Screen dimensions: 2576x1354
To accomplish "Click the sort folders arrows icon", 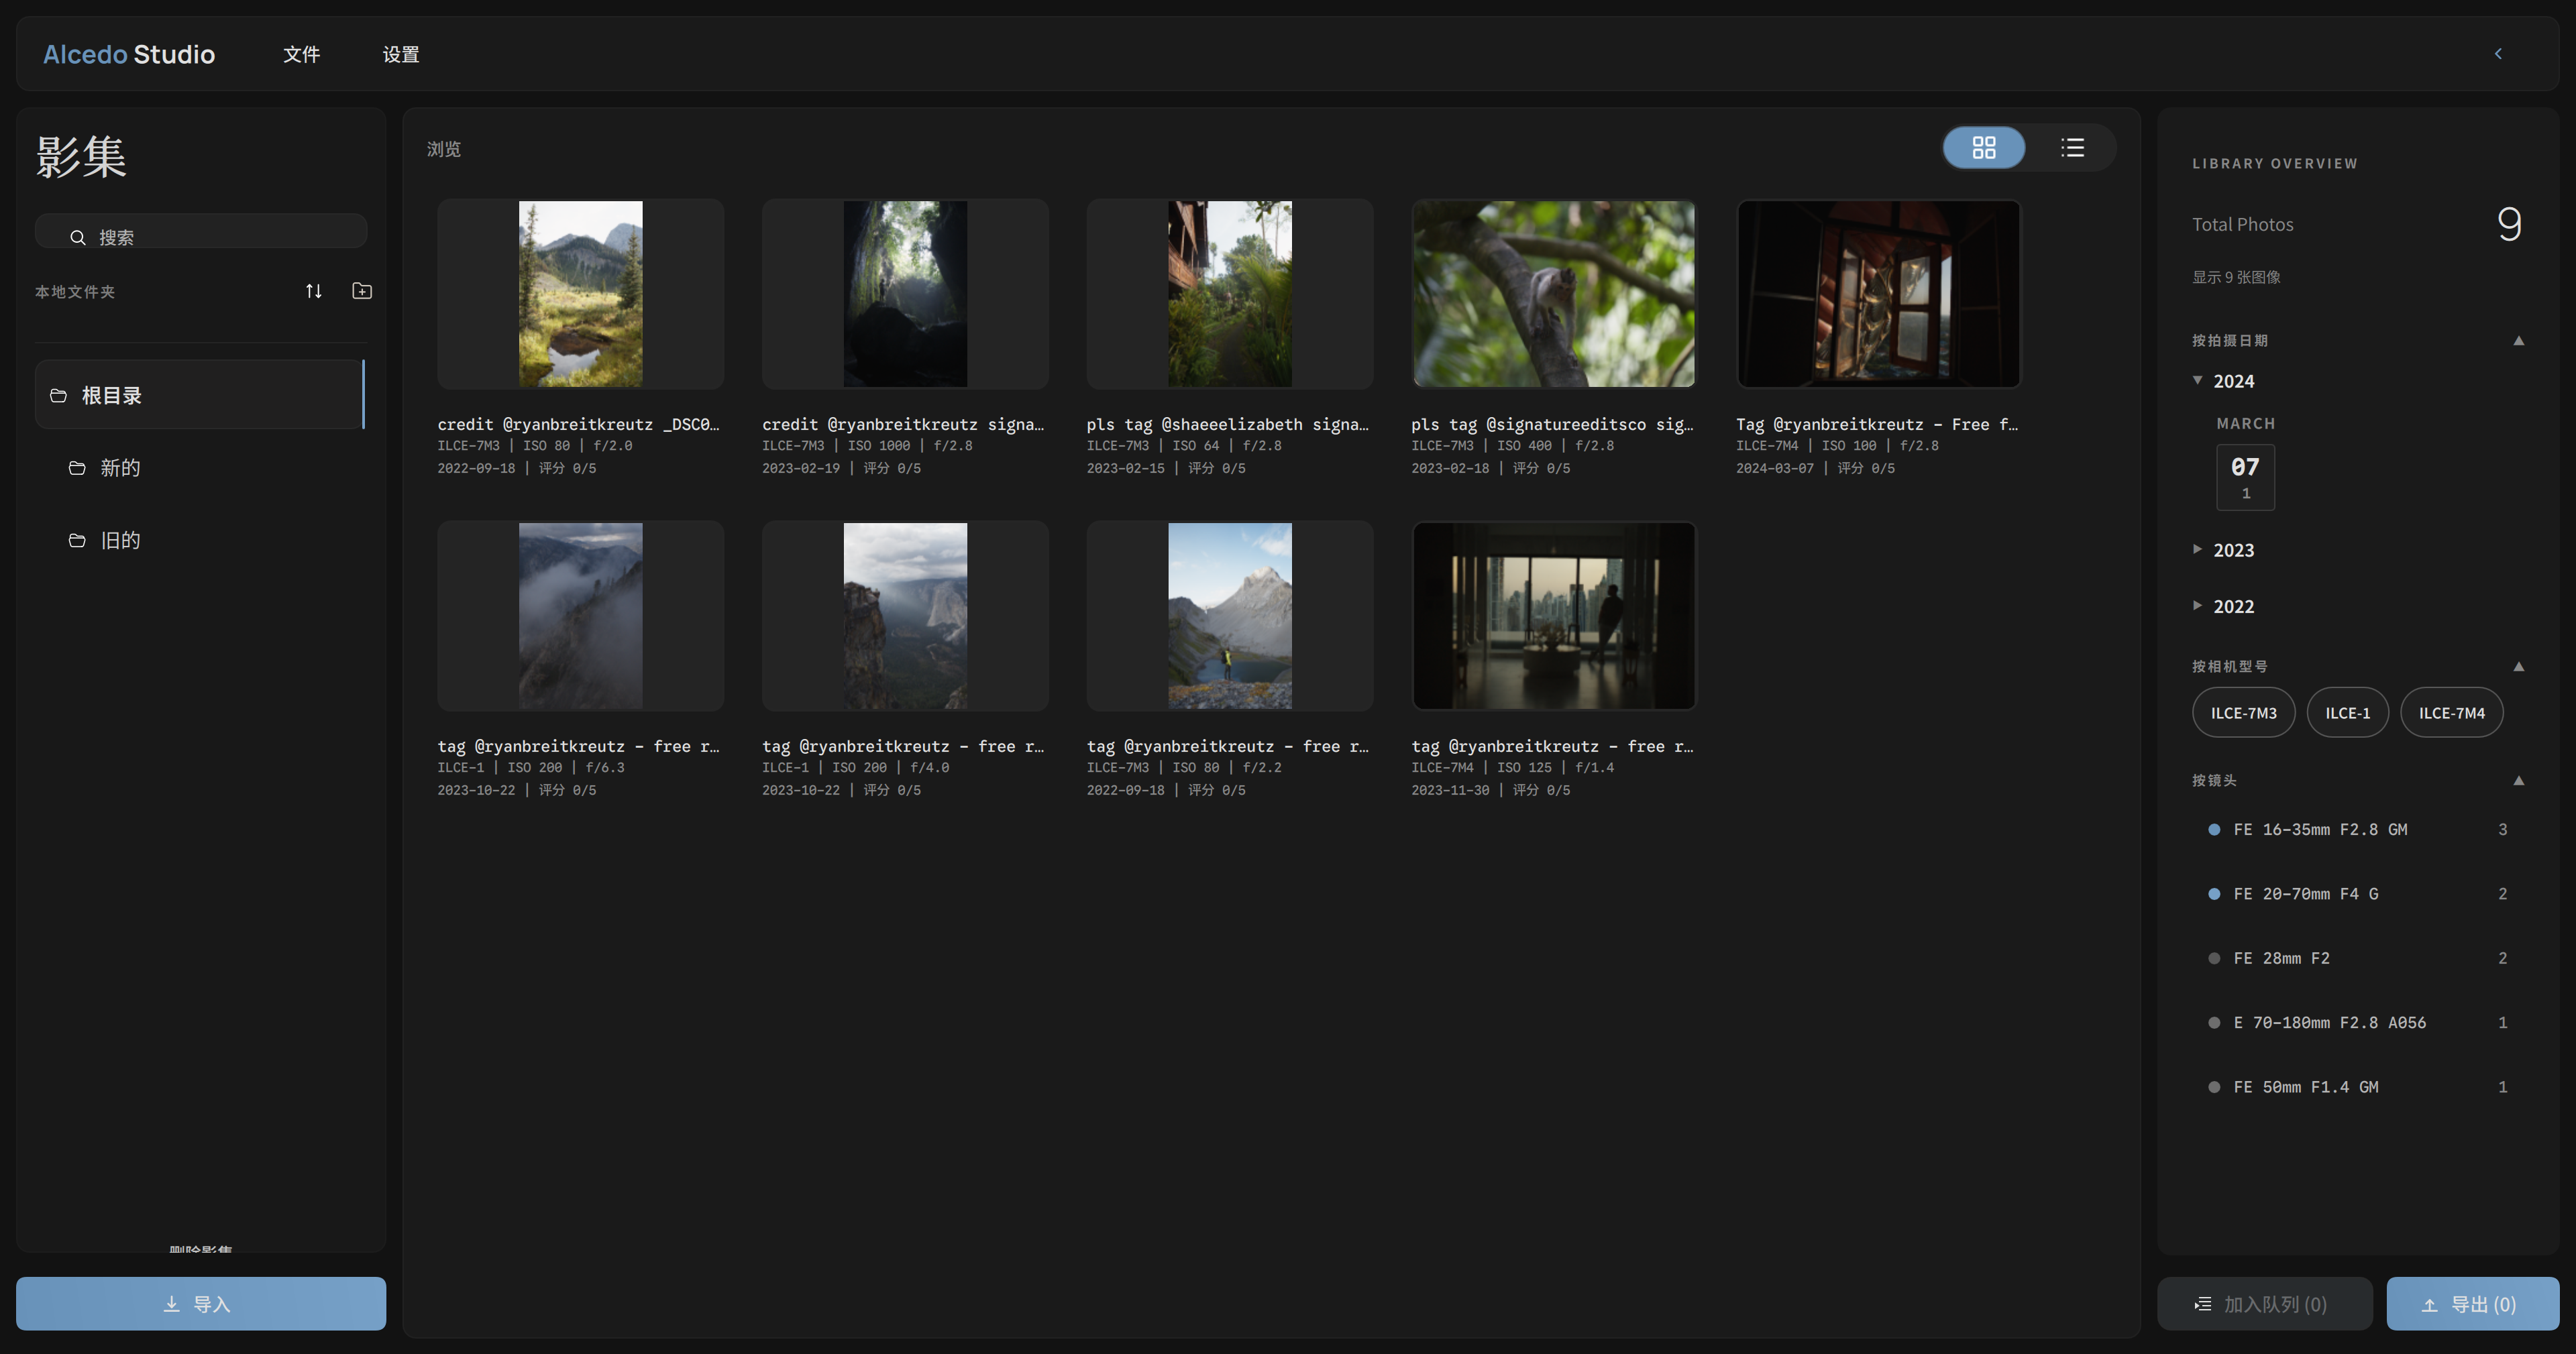I will (313, 291).
